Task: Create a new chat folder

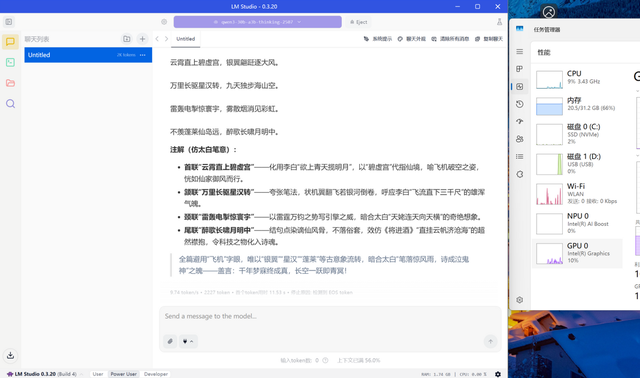Action: click(x=127, y=39)
